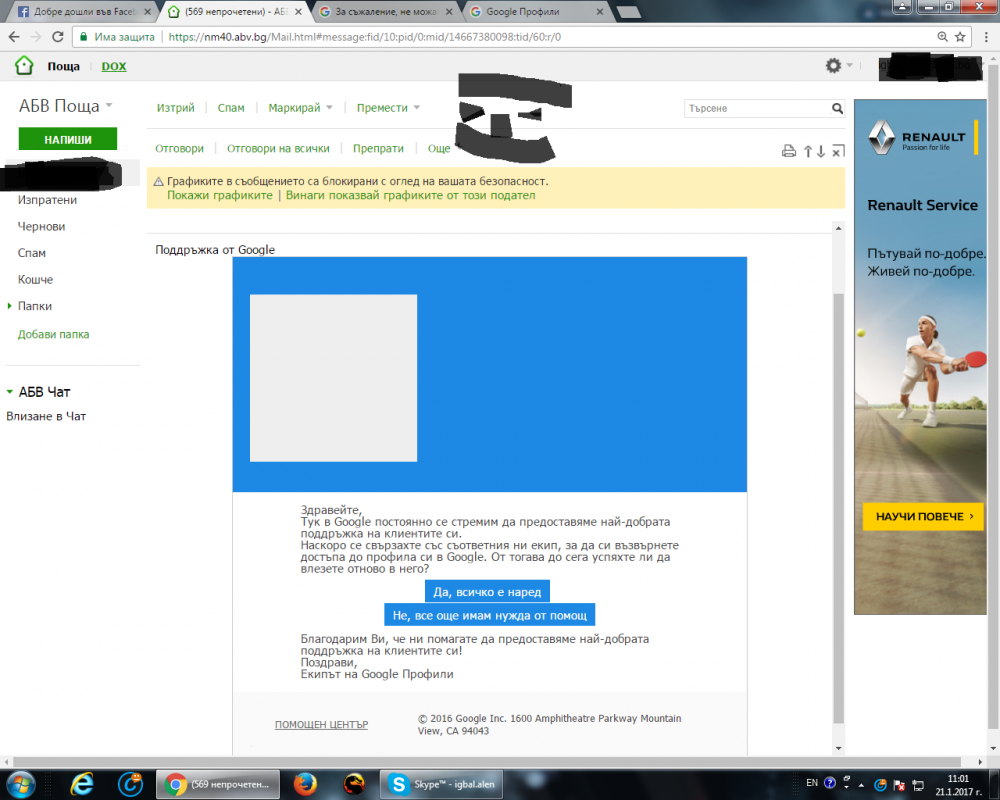The image size is (1000, 800).
Task: Click 'Винаги показвай графиките' link
Action: (411, 195)
